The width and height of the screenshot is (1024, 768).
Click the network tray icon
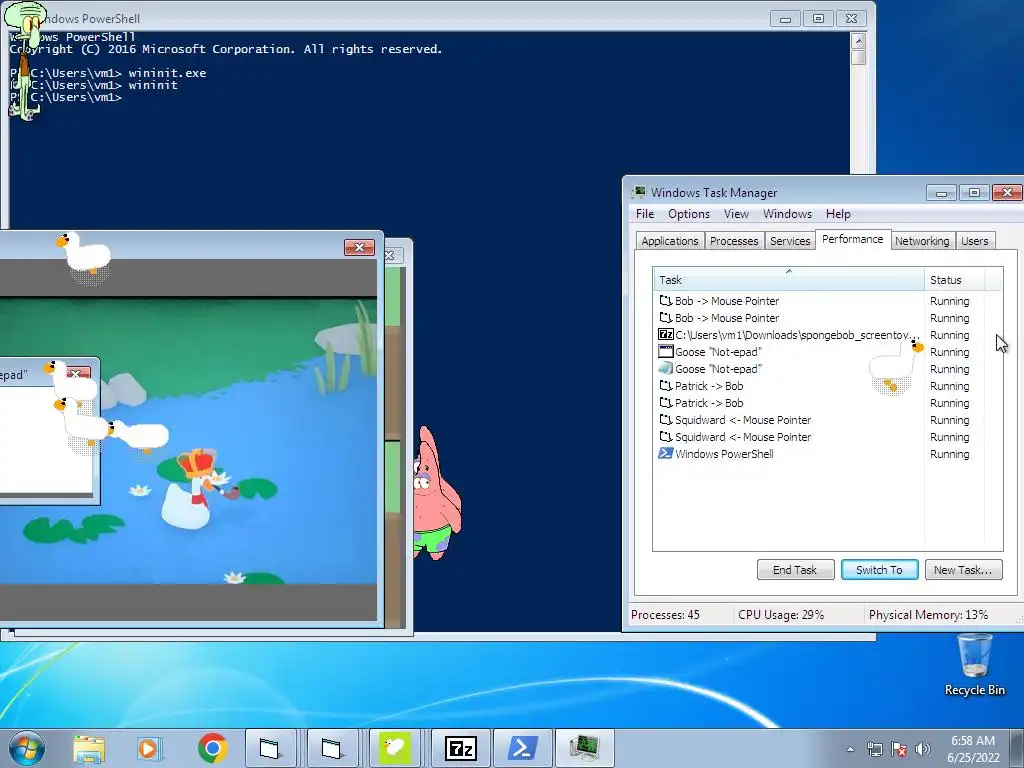(x=874, y=749)
